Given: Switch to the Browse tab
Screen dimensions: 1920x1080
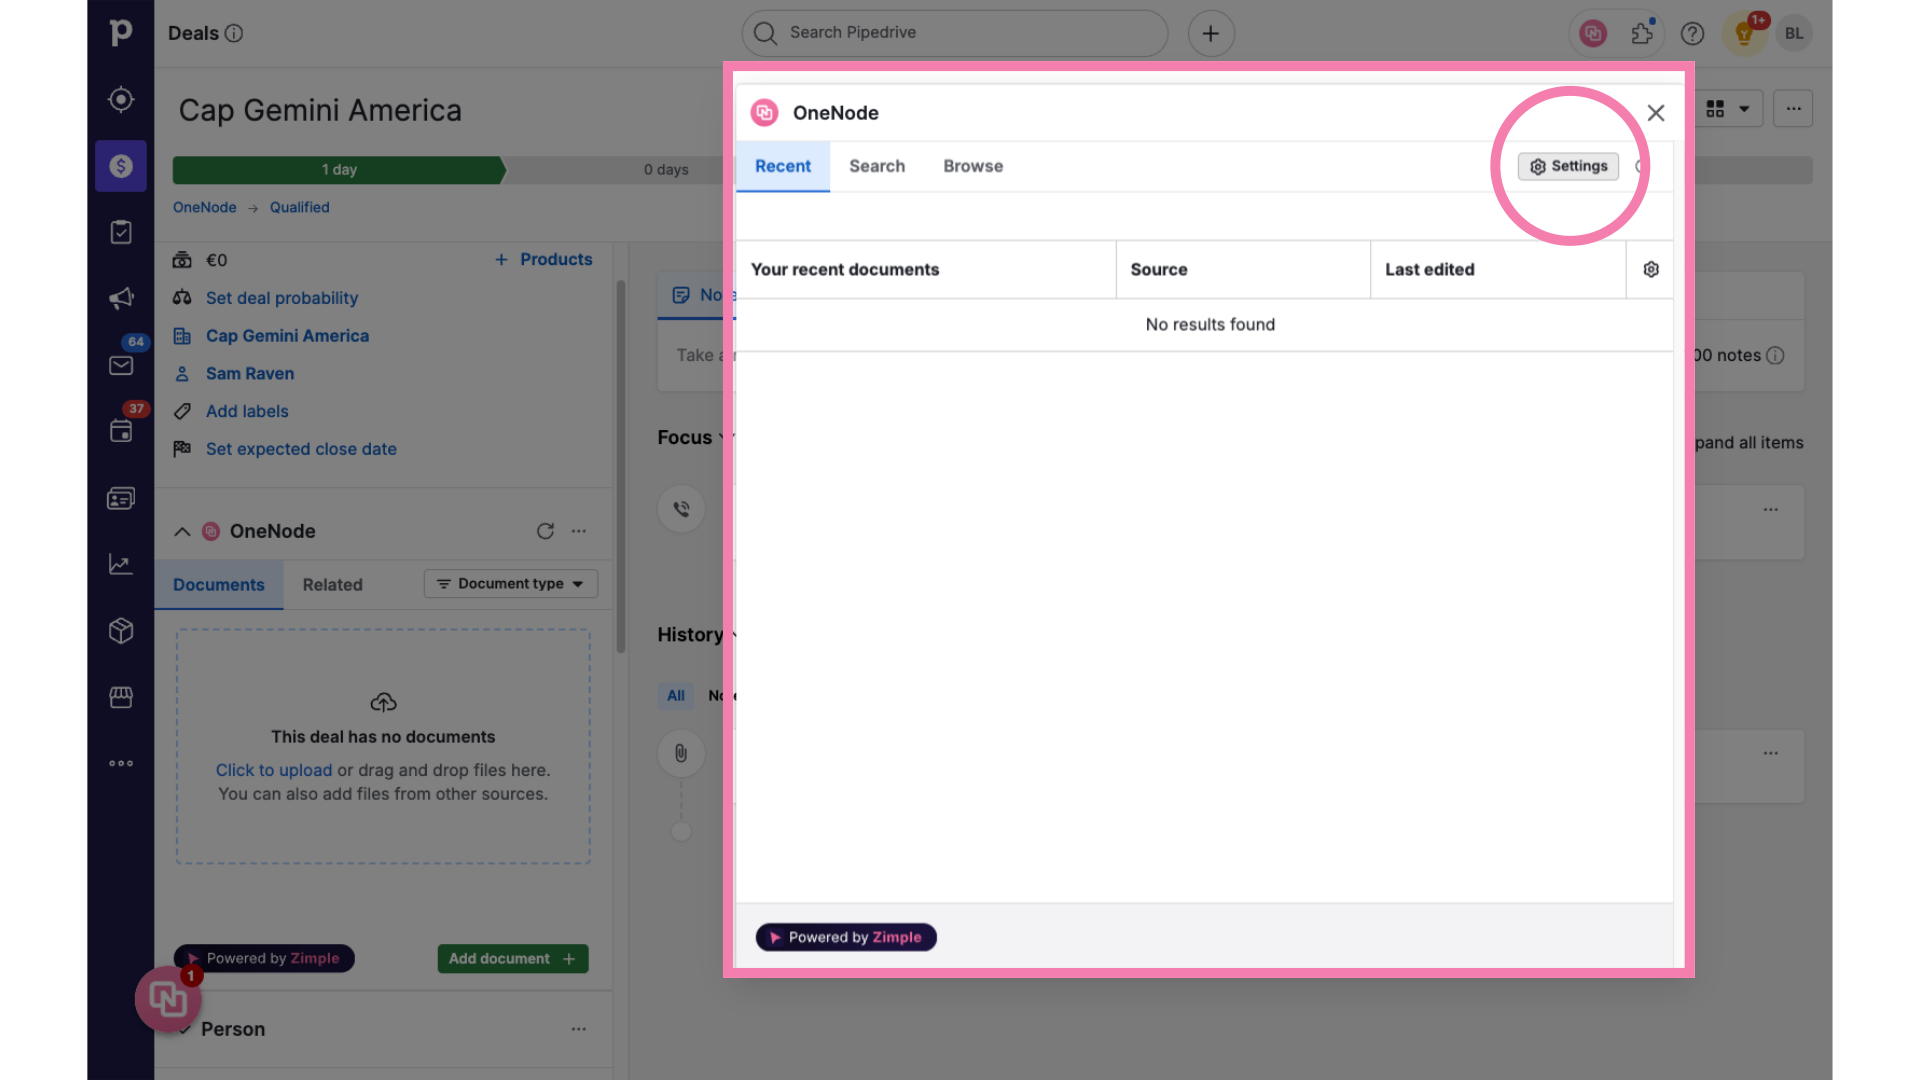Looking at the screenshot, I should [973, 166].
